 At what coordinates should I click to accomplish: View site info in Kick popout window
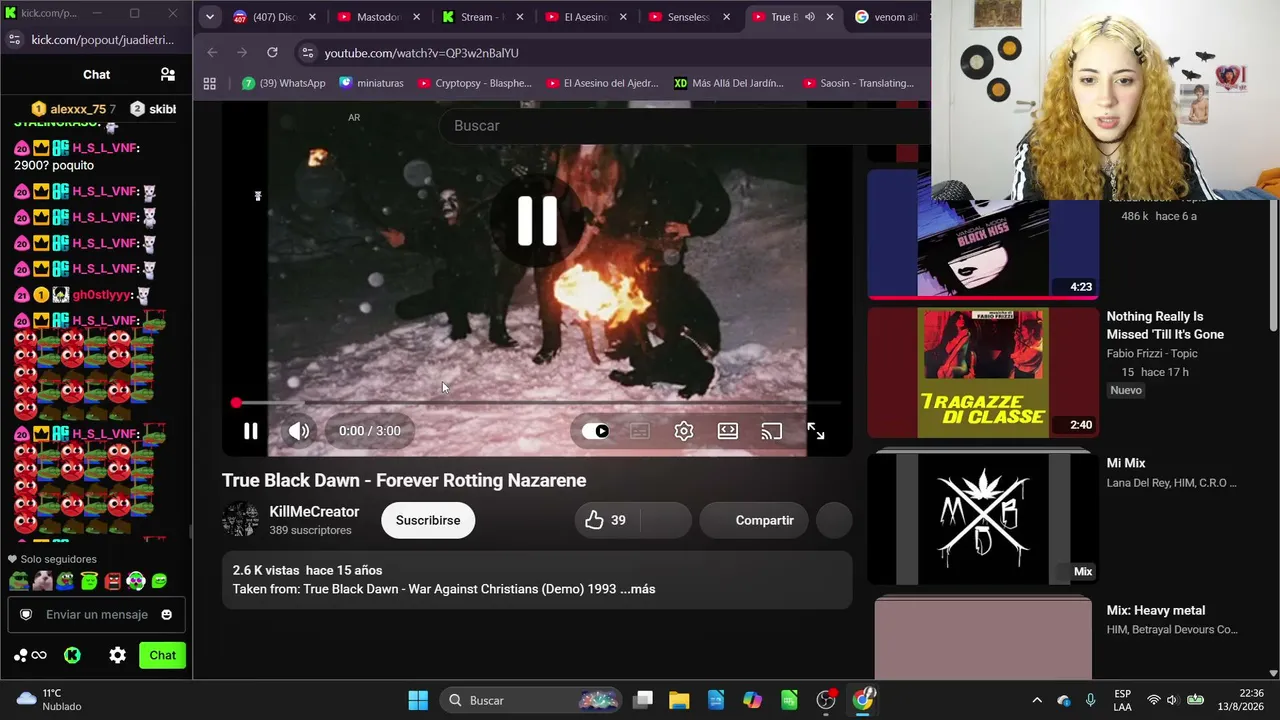pos(14,40)
